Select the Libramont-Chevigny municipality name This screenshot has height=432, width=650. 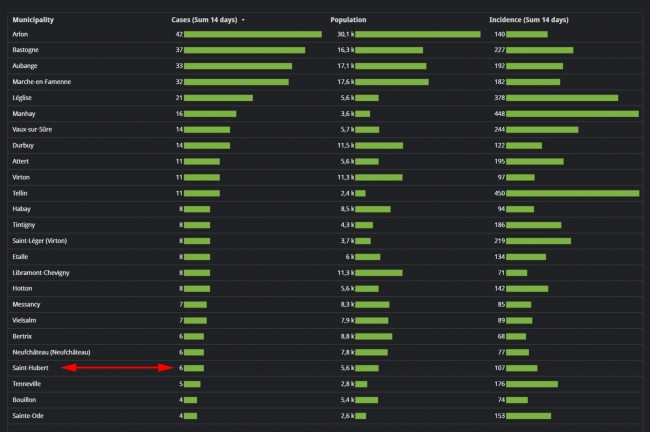pyautogui.click(x=41, y=273)
